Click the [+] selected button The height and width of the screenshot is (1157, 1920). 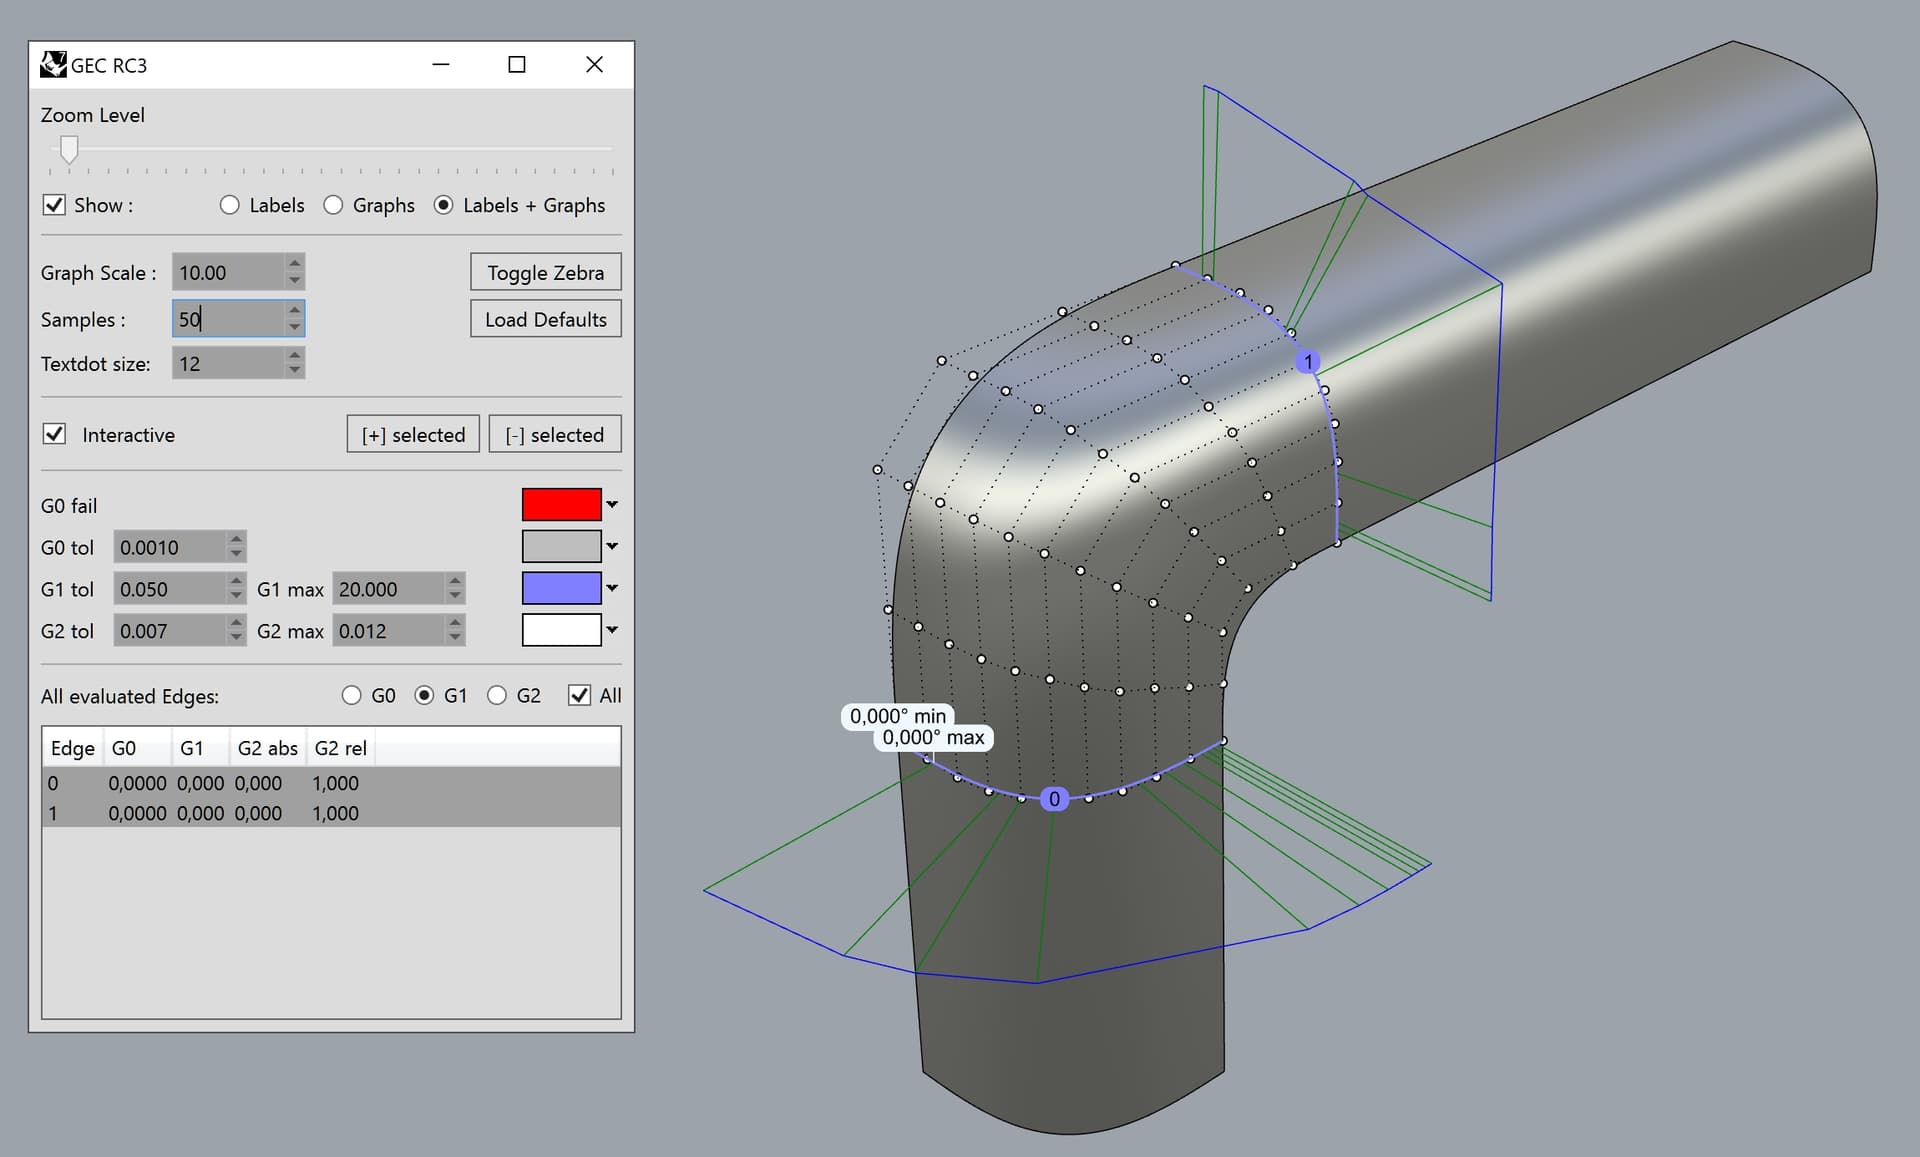point(413,434)
